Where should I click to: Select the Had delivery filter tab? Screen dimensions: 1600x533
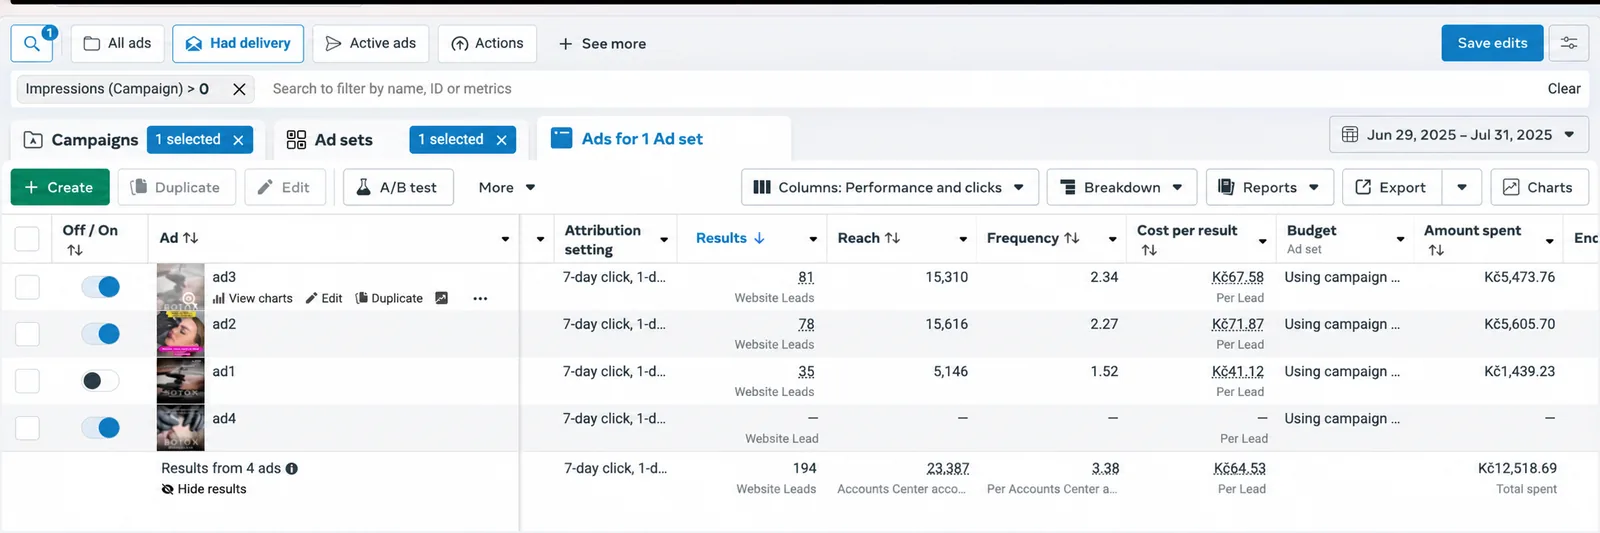238,43
